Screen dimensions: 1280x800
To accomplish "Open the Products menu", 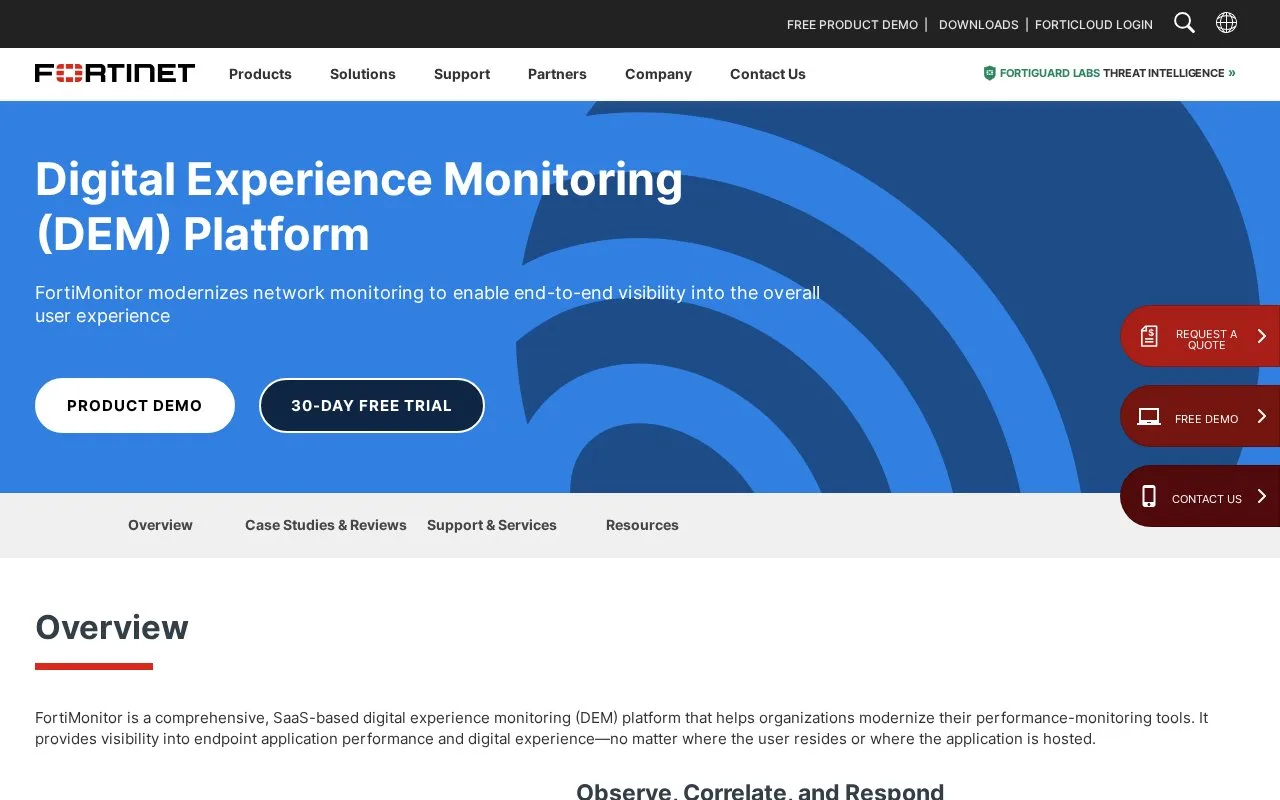I will point(260,74).
